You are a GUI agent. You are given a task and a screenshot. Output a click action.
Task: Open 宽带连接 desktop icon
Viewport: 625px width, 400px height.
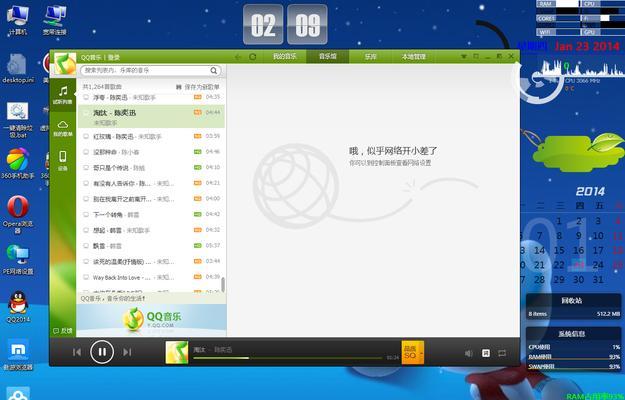coord(55,20)
